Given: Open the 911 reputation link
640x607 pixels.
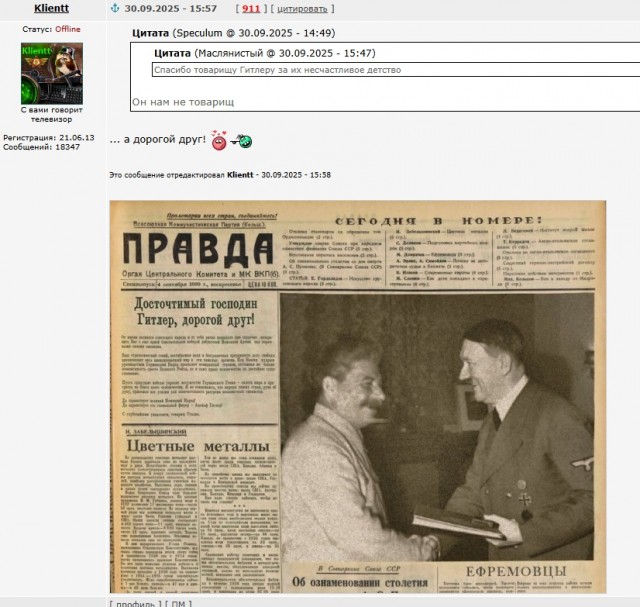Looking at the screenshot, I should click(251, 9).
